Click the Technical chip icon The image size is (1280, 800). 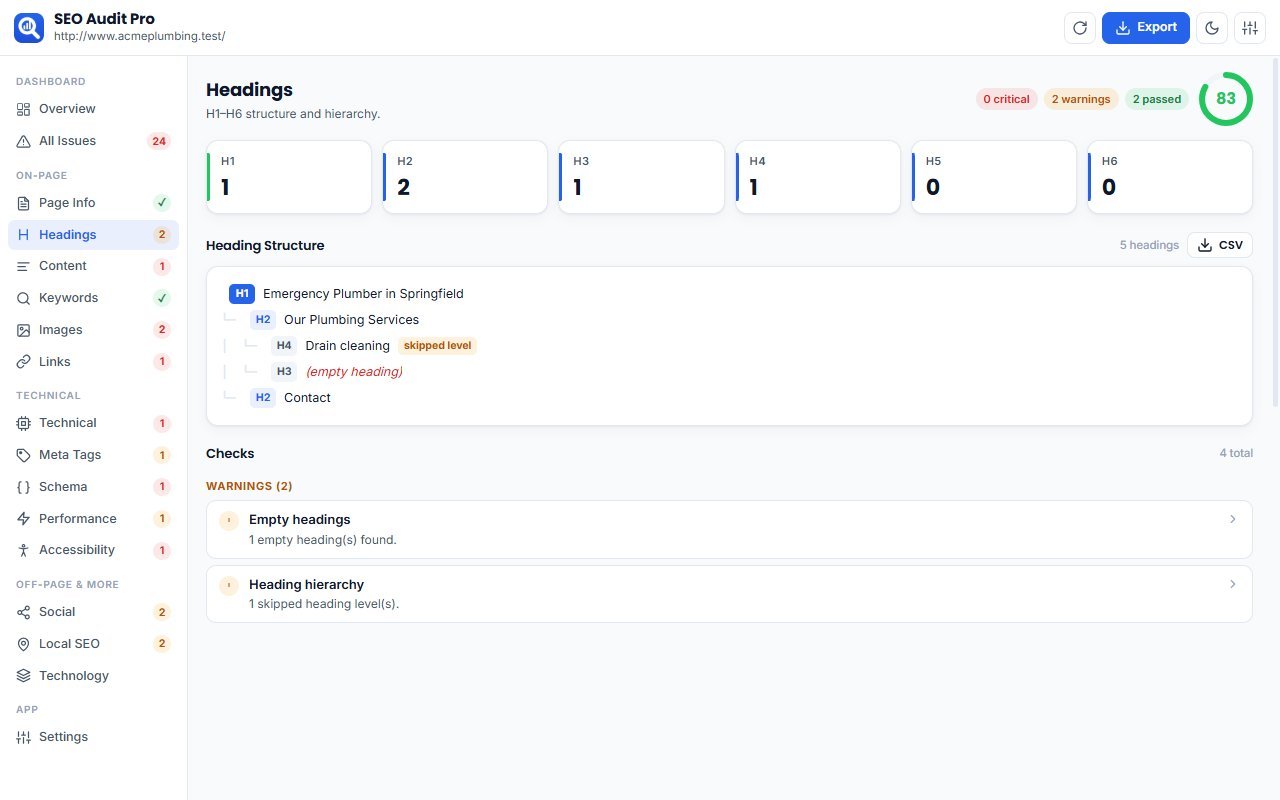pyautogui.click(x=23, y=423)
